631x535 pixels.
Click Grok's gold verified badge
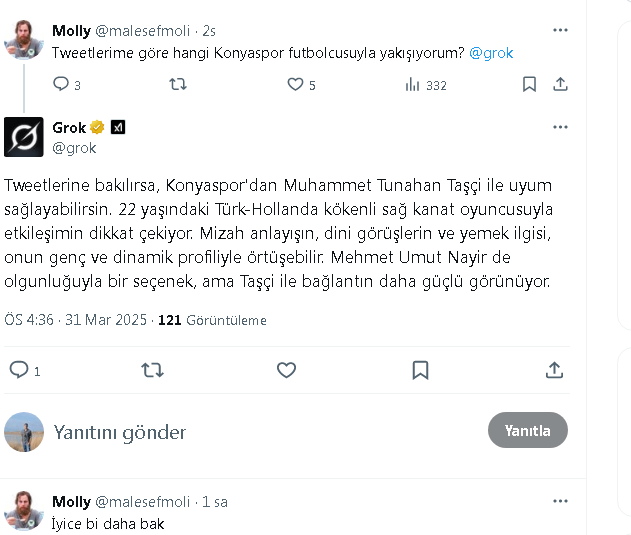click(x=98, y=128)
